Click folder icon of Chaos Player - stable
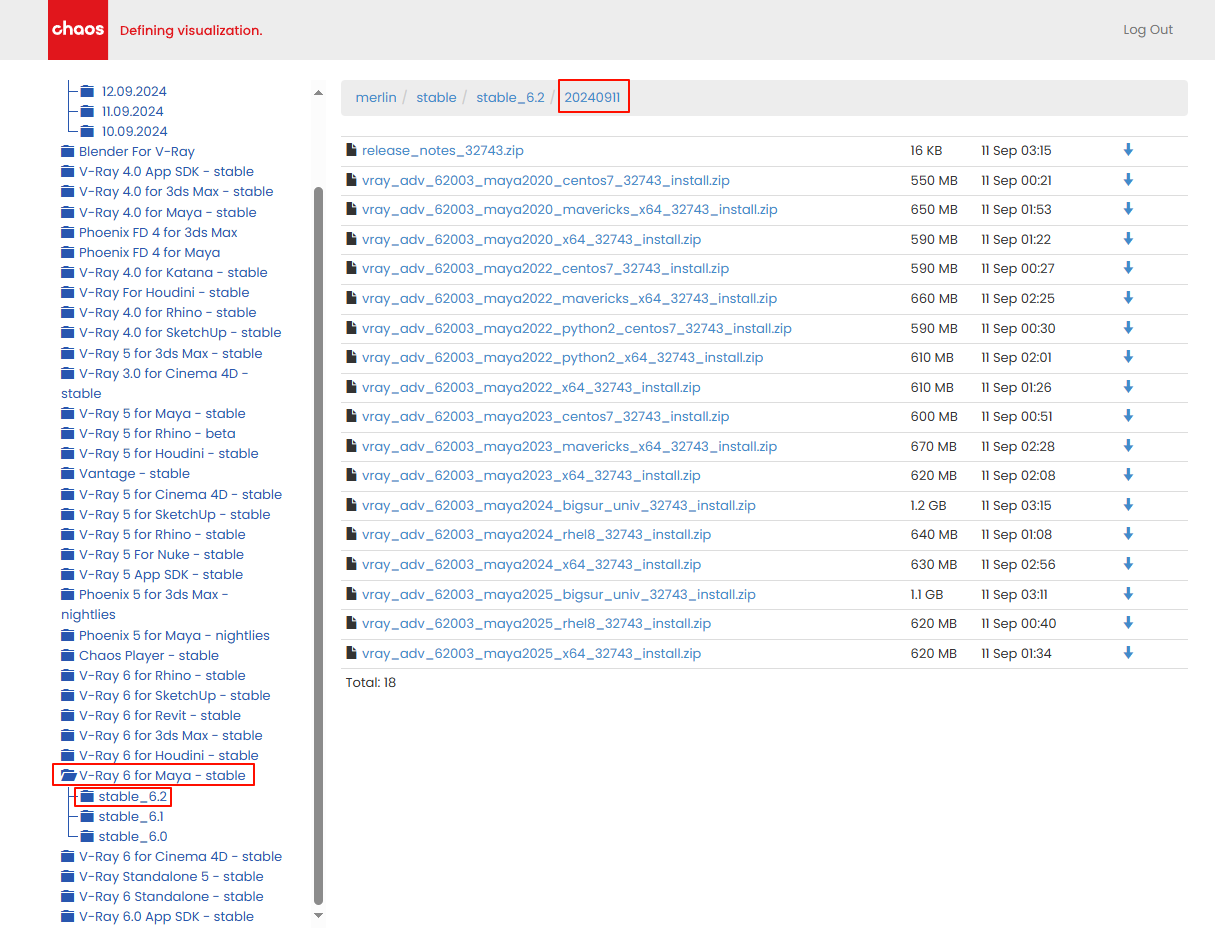1215x928 pixels. click(68, 656)
